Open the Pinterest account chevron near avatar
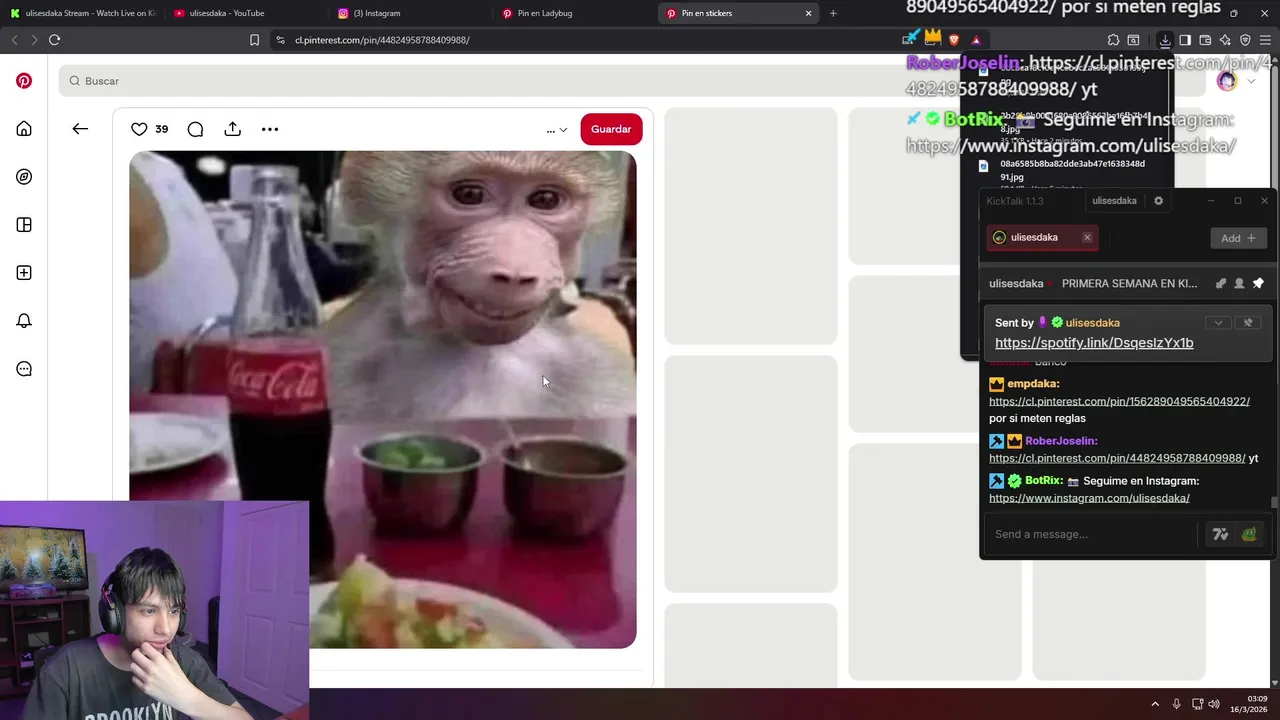 (x=1251, y=81)
